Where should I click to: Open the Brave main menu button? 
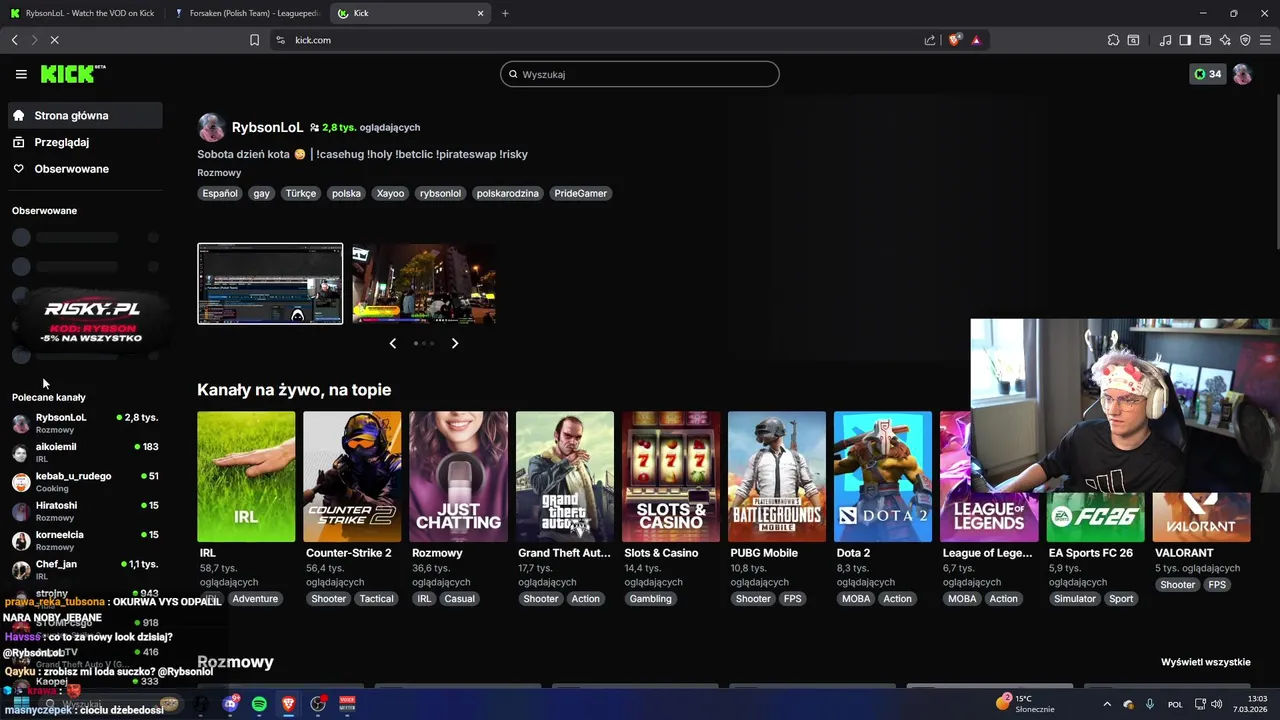tap(1265, 40)
